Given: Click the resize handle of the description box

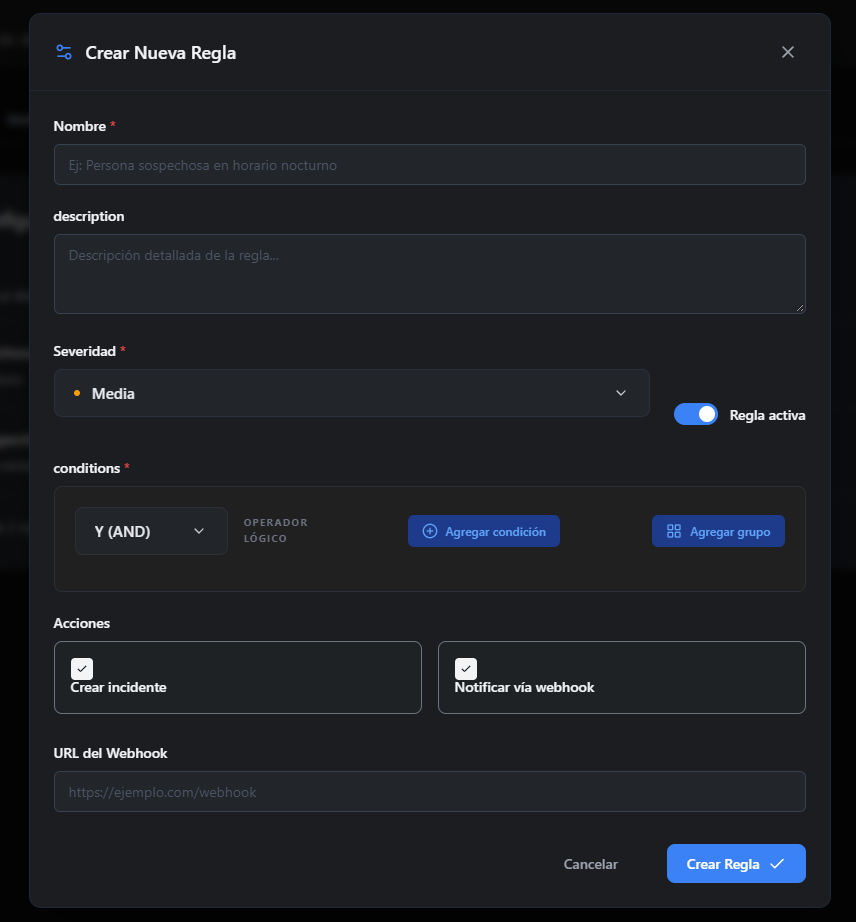Looking at the screenshot, I should pos(800,308).
